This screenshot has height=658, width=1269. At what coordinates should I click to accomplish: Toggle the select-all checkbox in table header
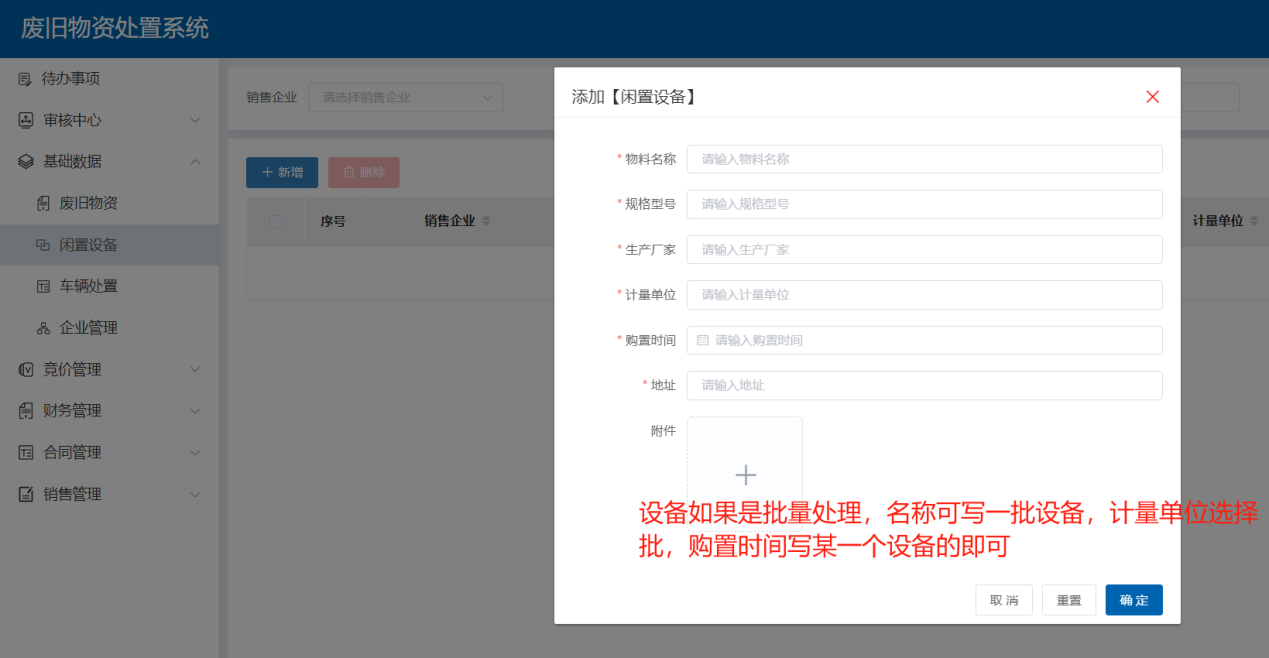[x=276, y=221]
